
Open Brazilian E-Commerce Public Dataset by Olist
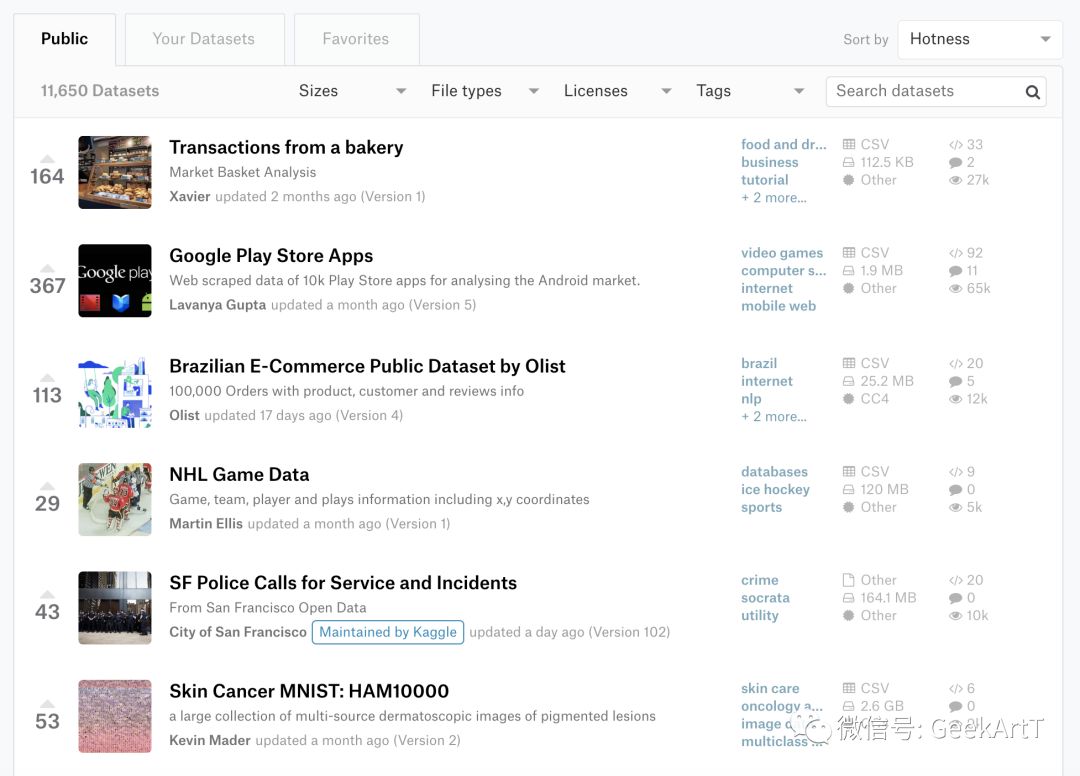point(367,366)
